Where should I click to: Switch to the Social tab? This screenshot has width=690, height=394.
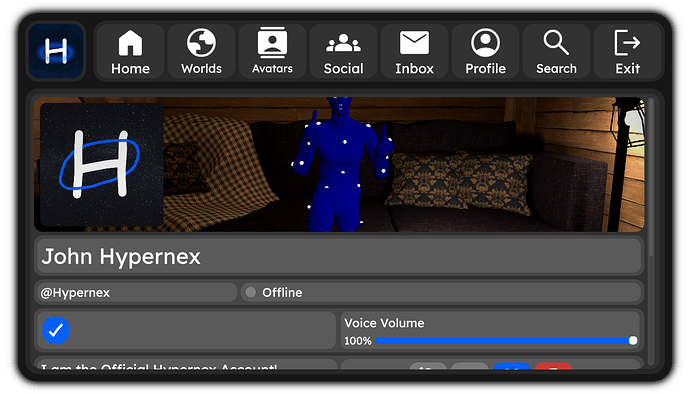[x=344, y=52]
